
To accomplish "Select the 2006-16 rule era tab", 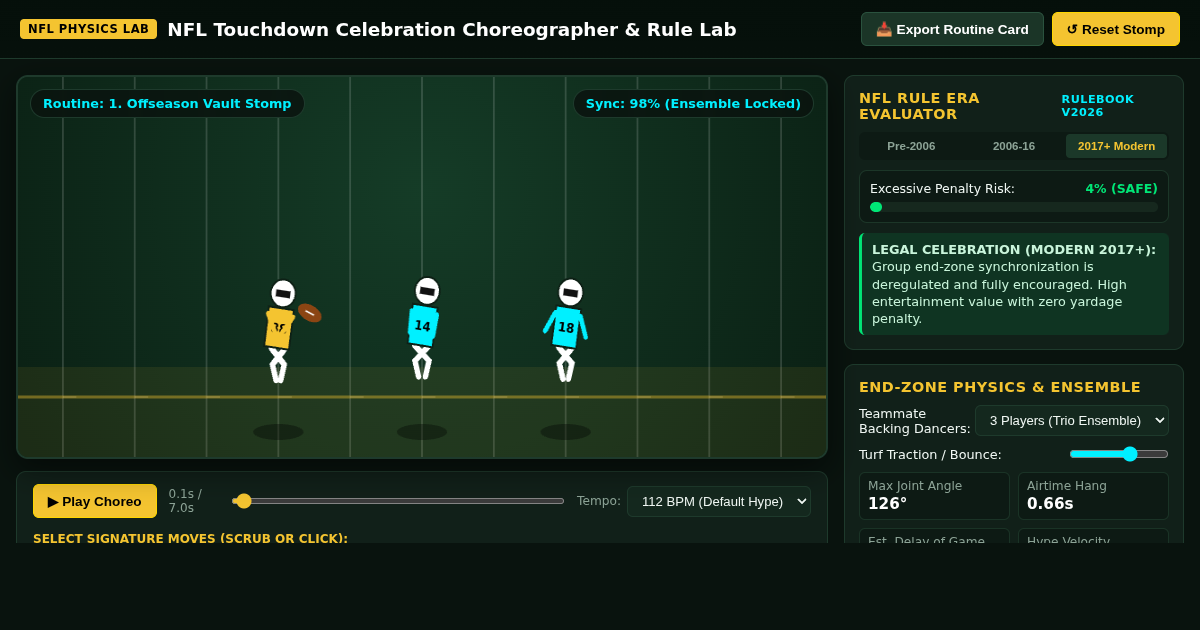I will 1014,146.
